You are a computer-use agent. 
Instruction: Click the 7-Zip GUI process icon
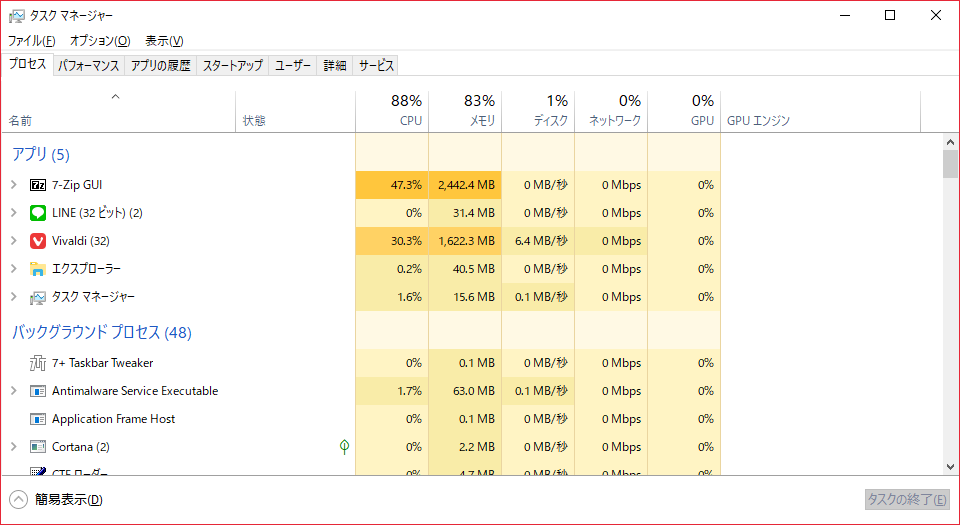coord(38,185)
